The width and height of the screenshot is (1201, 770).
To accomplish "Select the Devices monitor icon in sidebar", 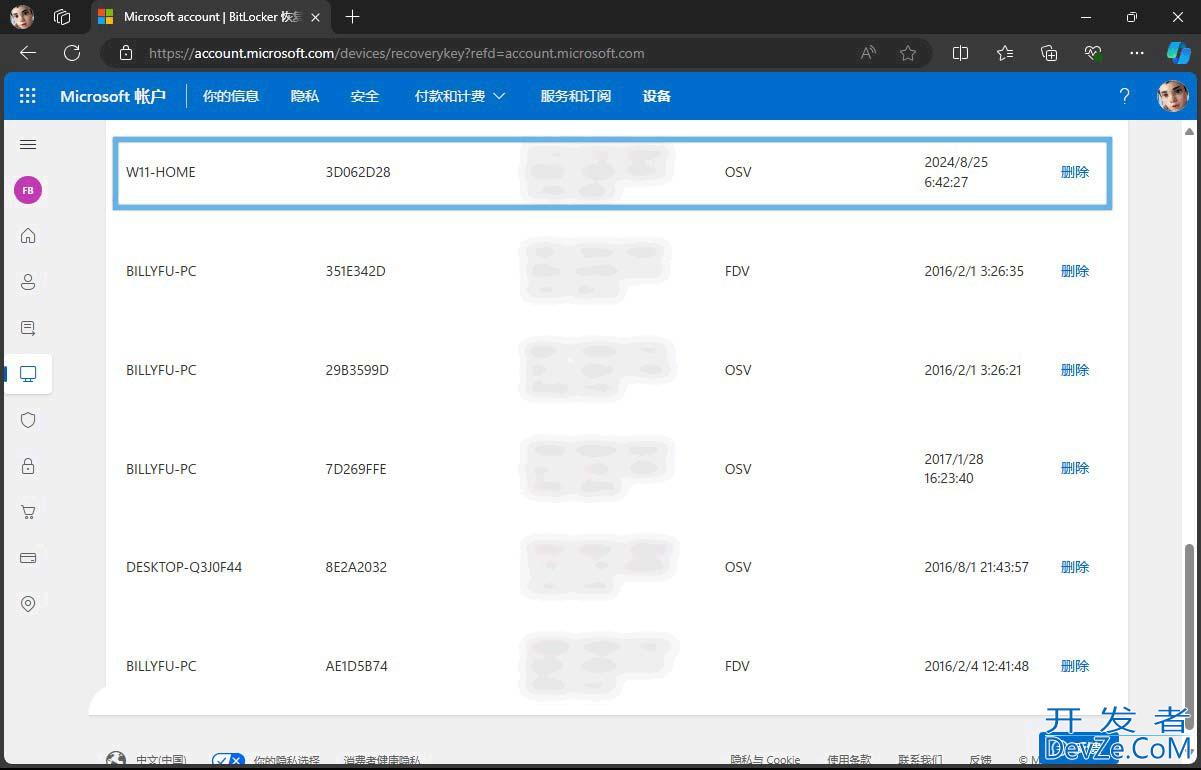I will (x=28, y=374).
